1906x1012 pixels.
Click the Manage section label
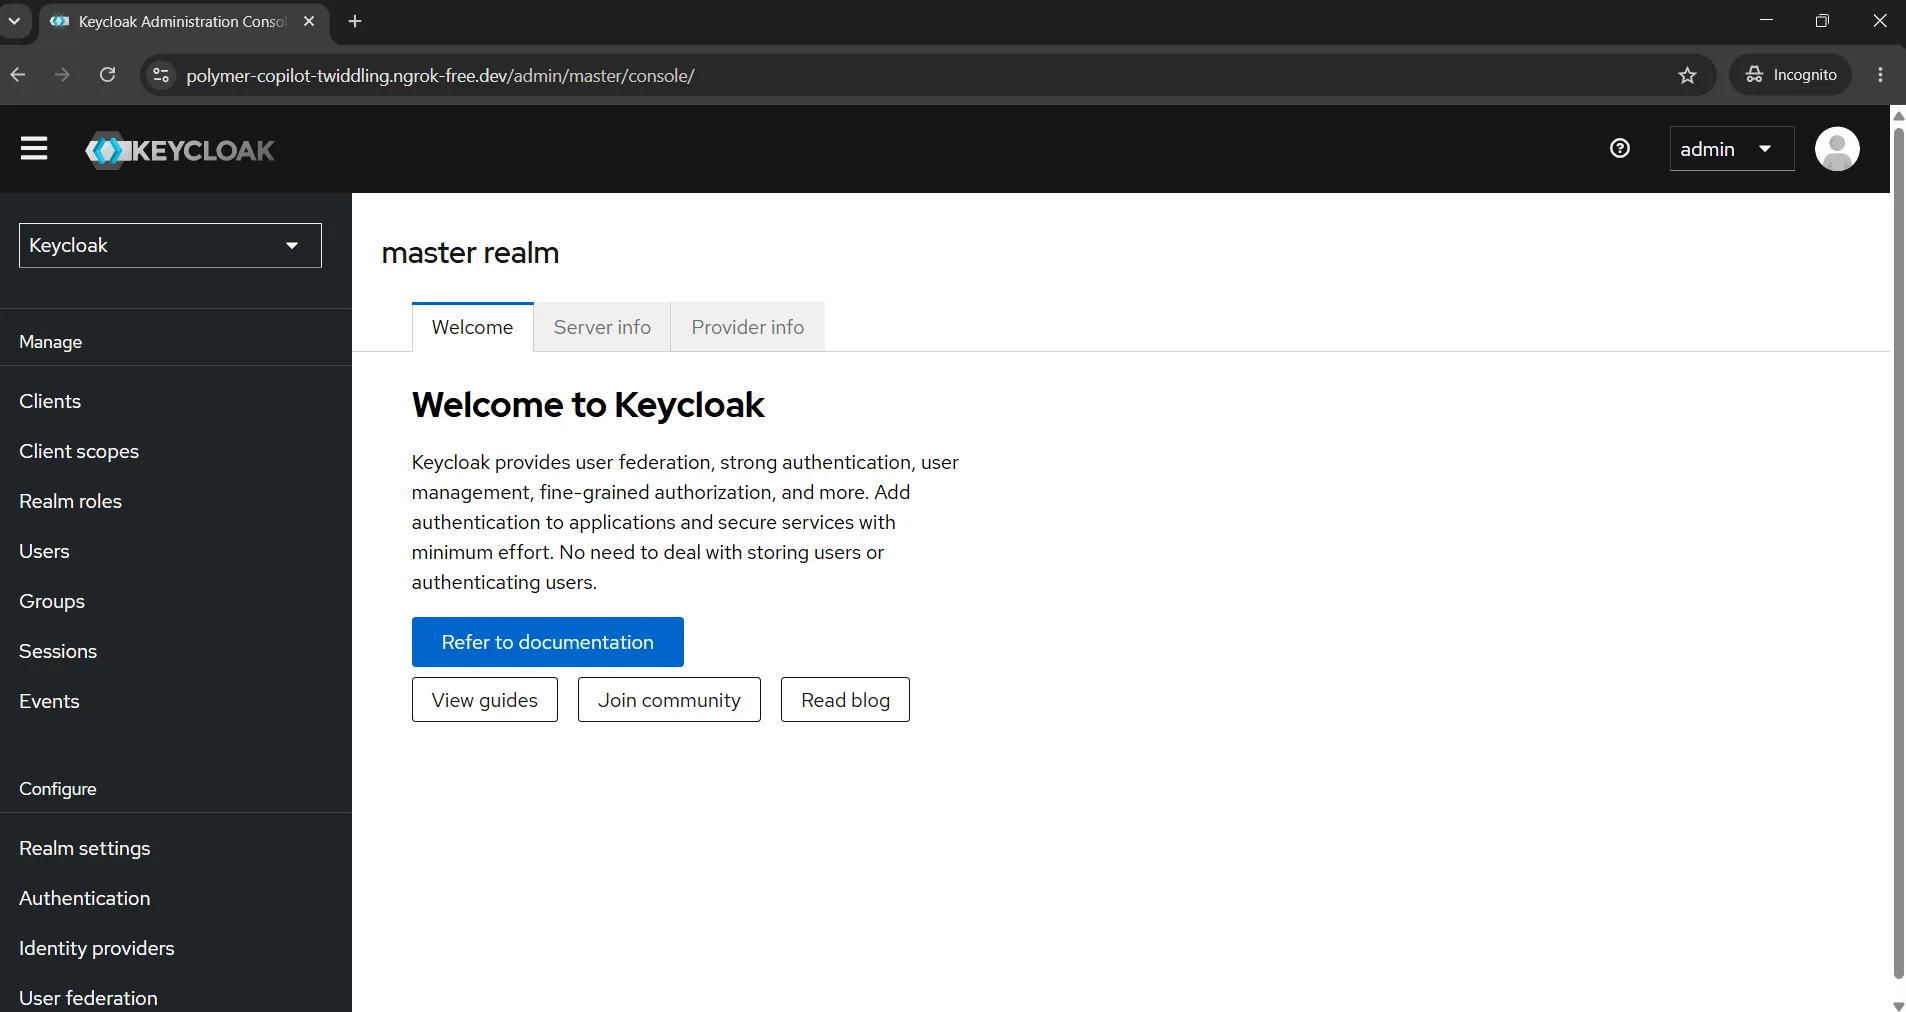51,342
